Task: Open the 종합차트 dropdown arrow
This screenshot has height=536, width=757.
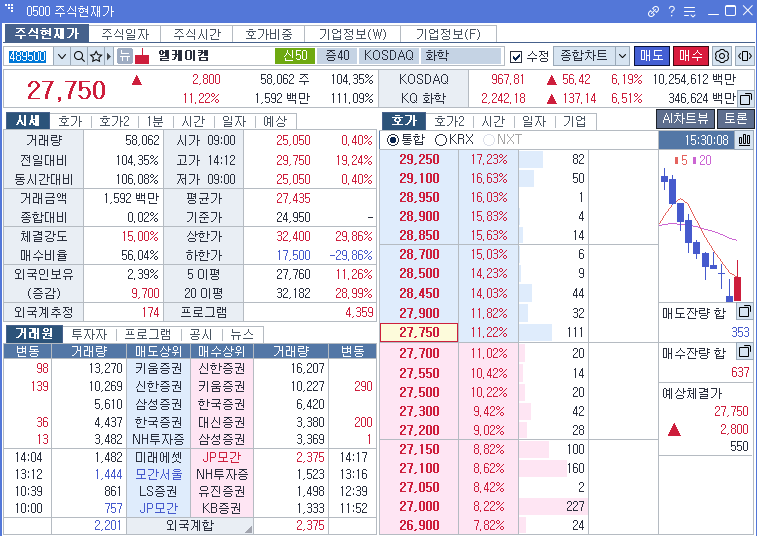Action: [622, 56]
